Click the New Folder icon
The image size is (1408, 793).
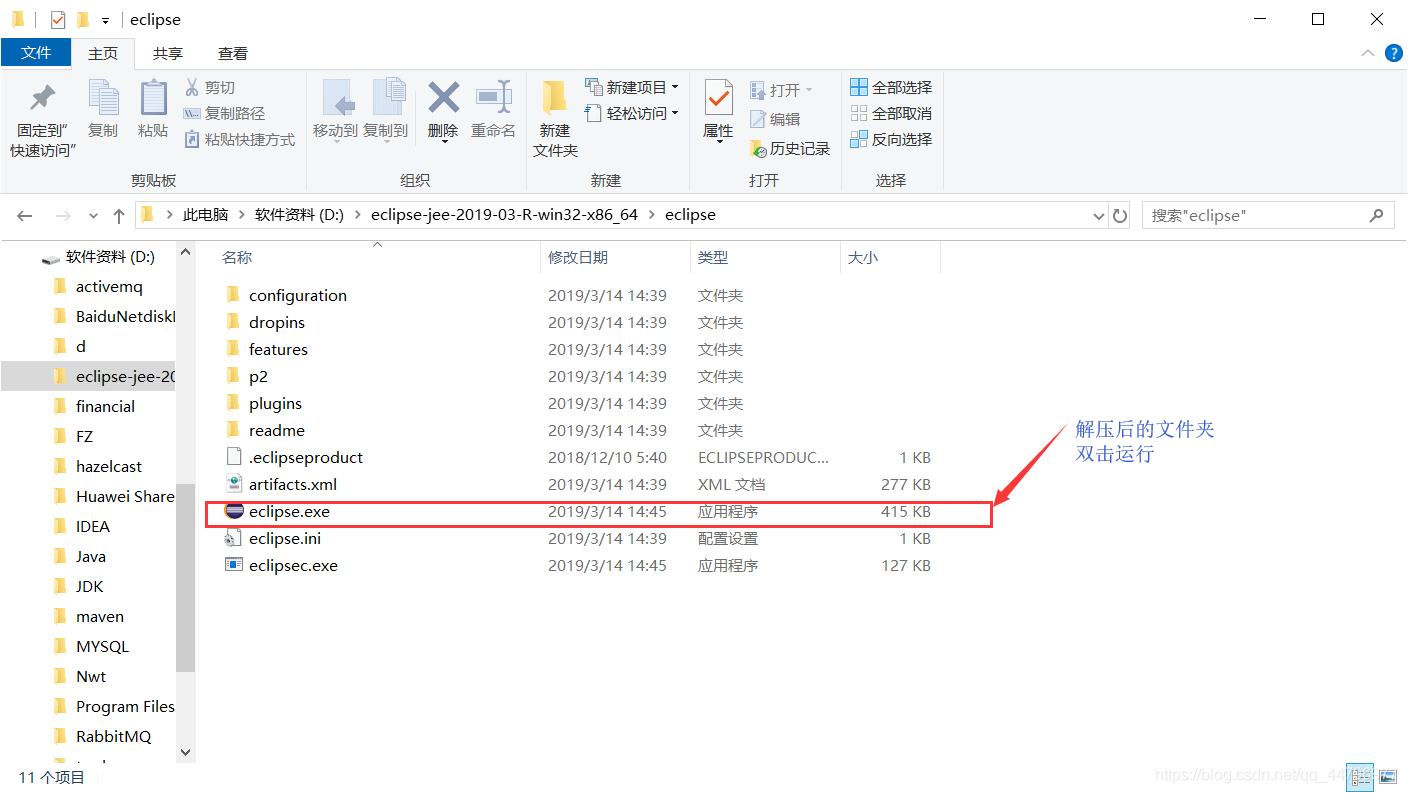pos(554,98)
